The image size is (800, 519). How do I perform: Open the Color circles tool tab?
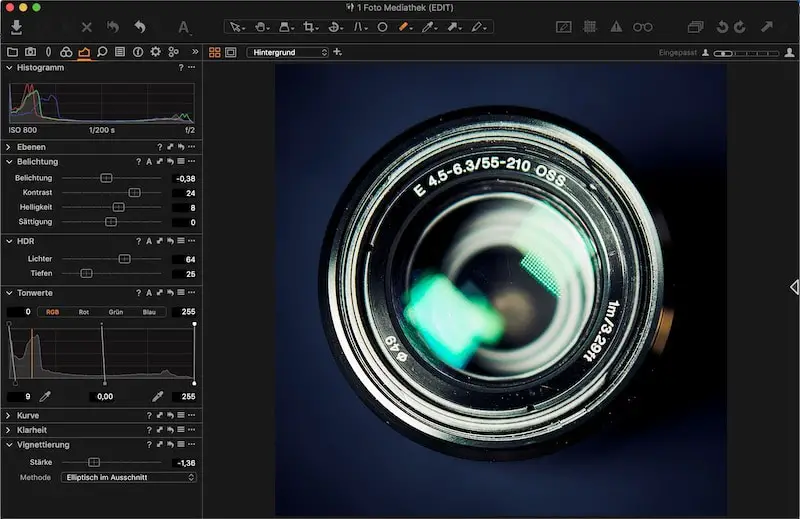(x=66, y=52)
